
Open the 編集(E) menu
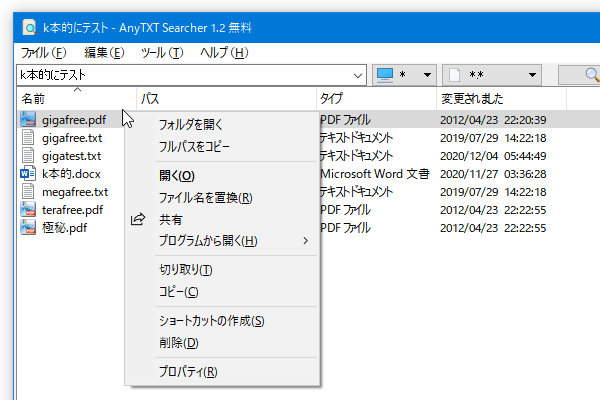[104, 52]
